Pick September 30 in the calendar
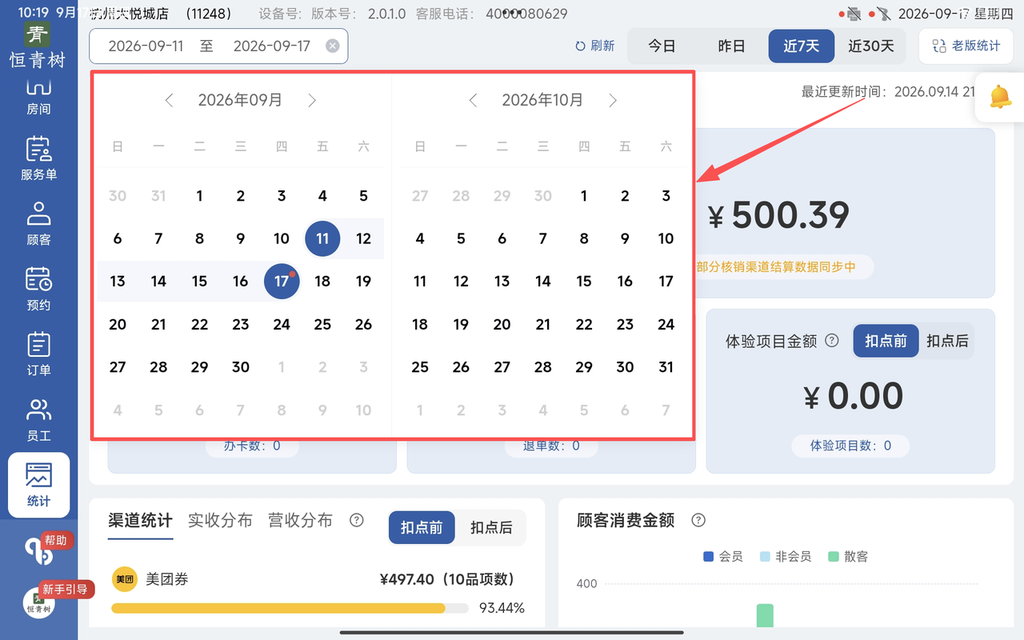 (x=240, y=367)
